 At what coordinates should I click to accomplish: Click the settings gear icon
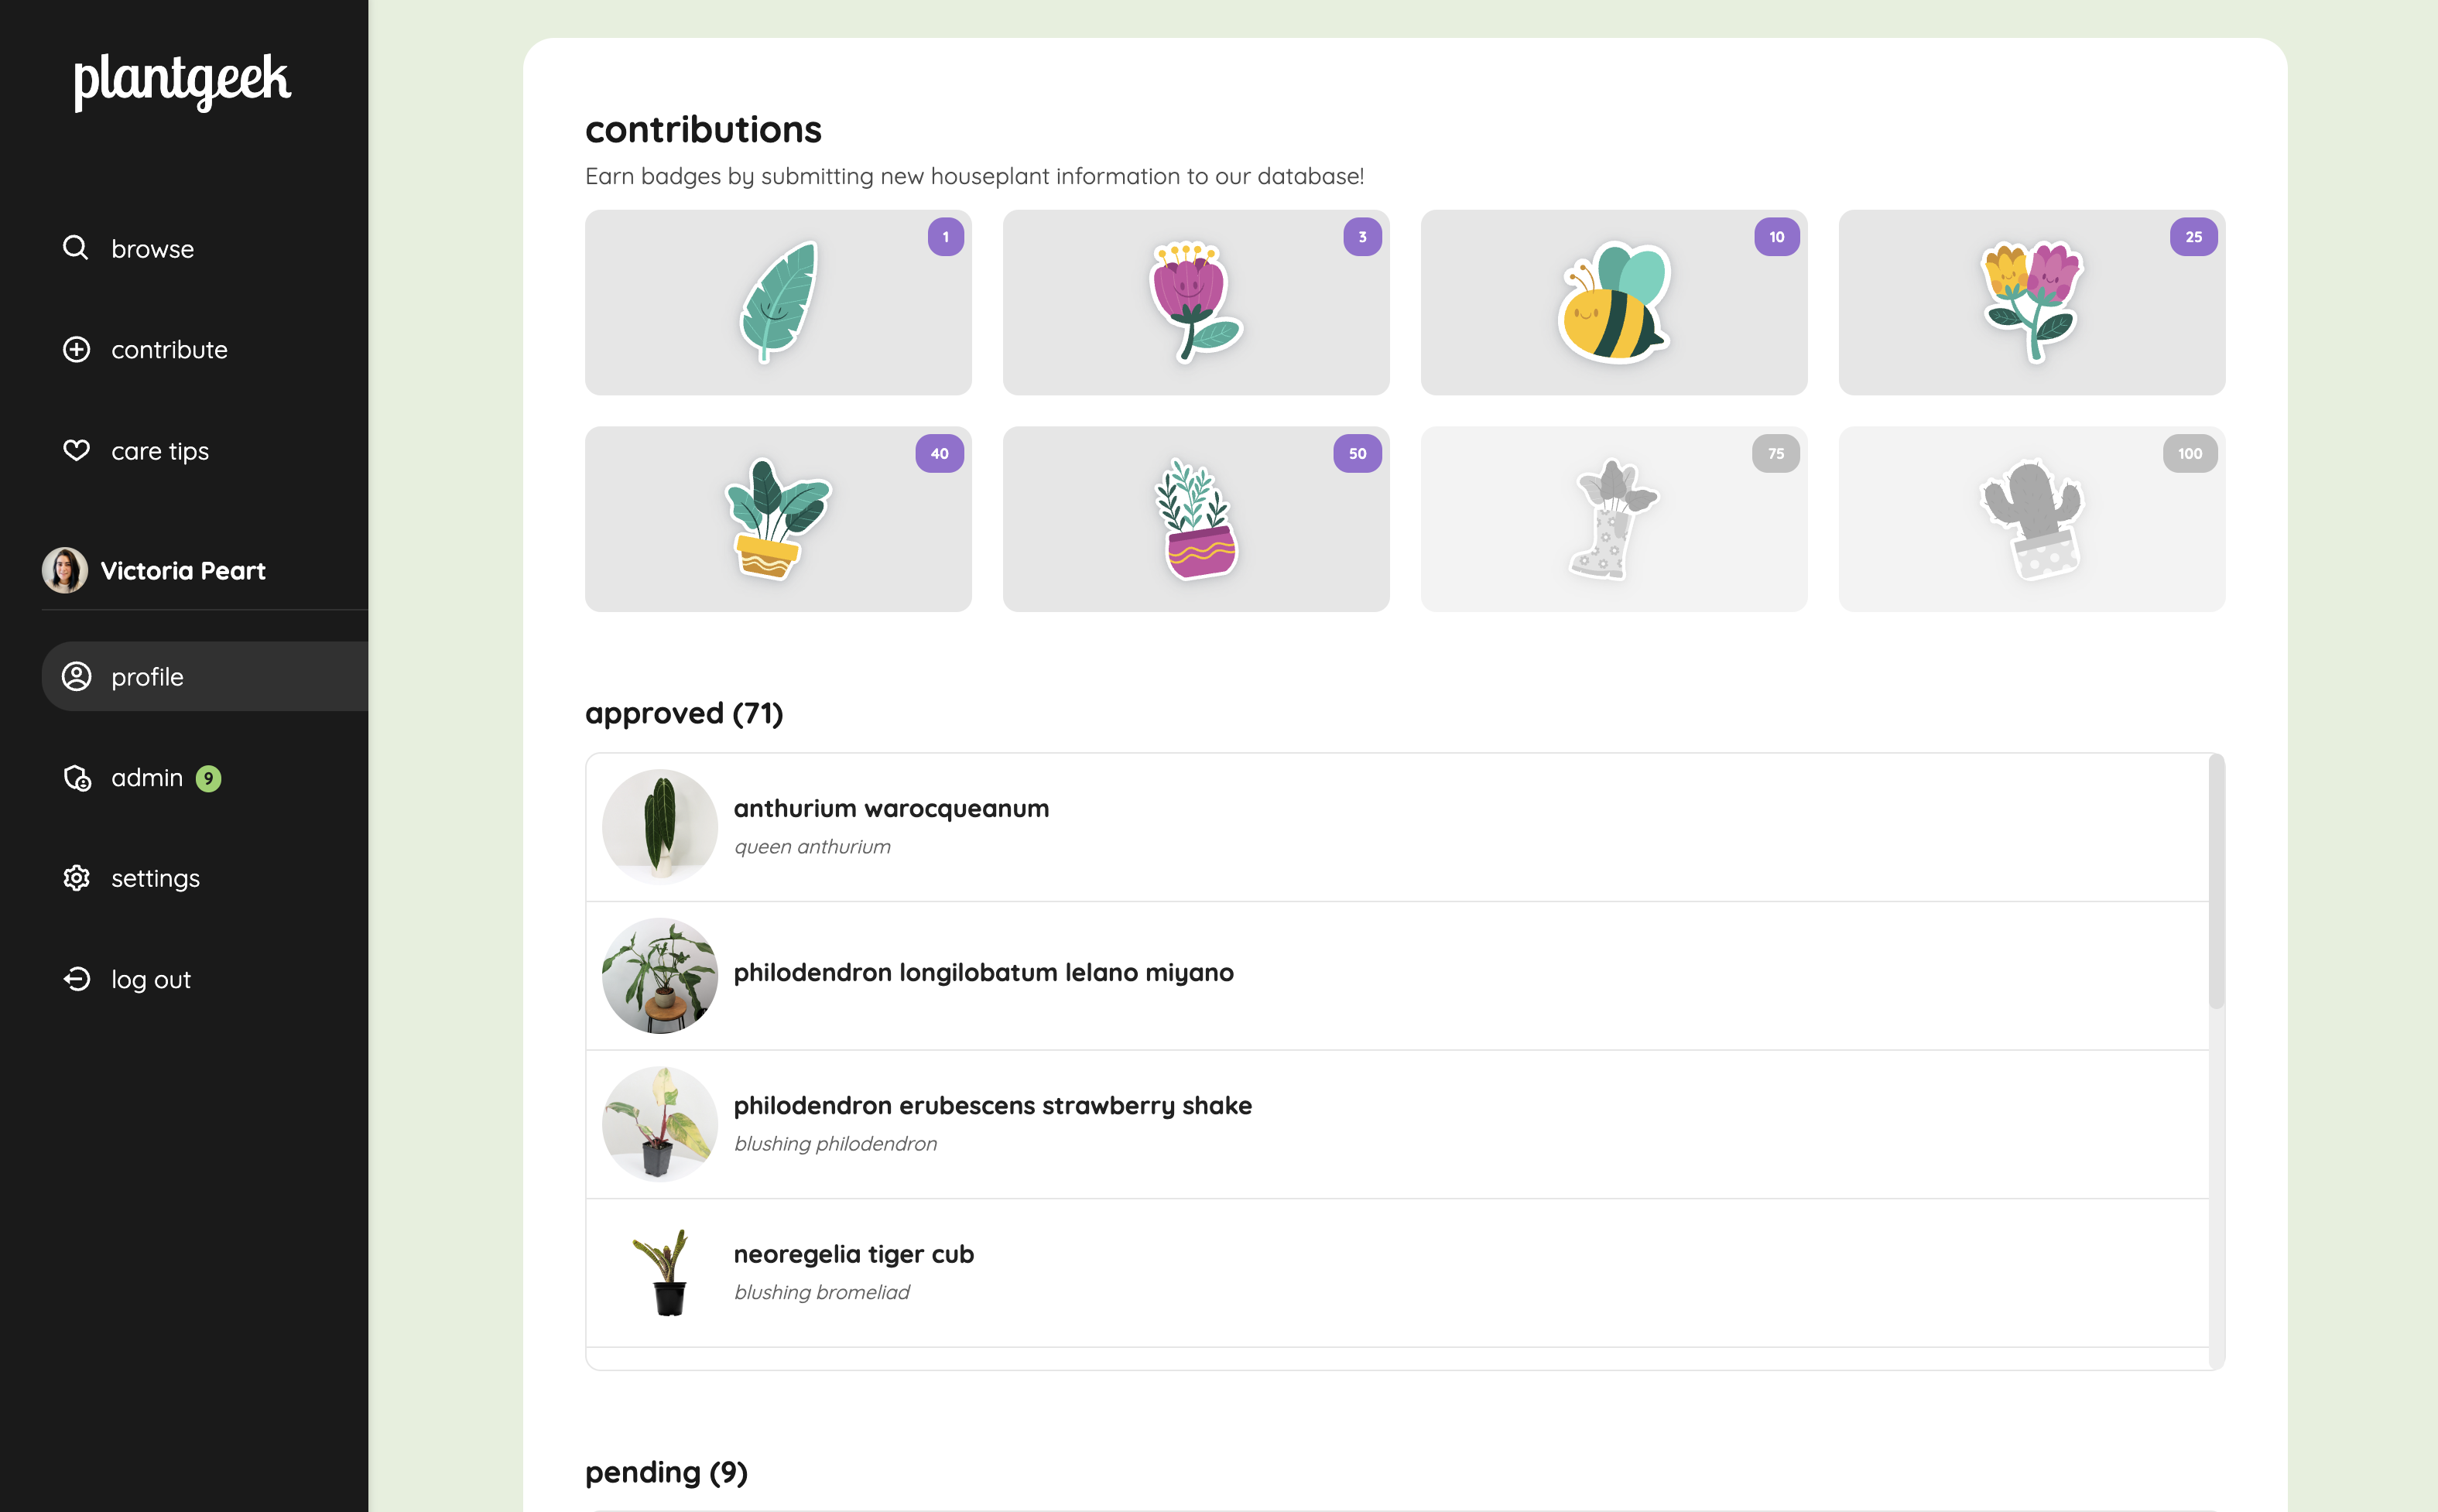point(76,878)
